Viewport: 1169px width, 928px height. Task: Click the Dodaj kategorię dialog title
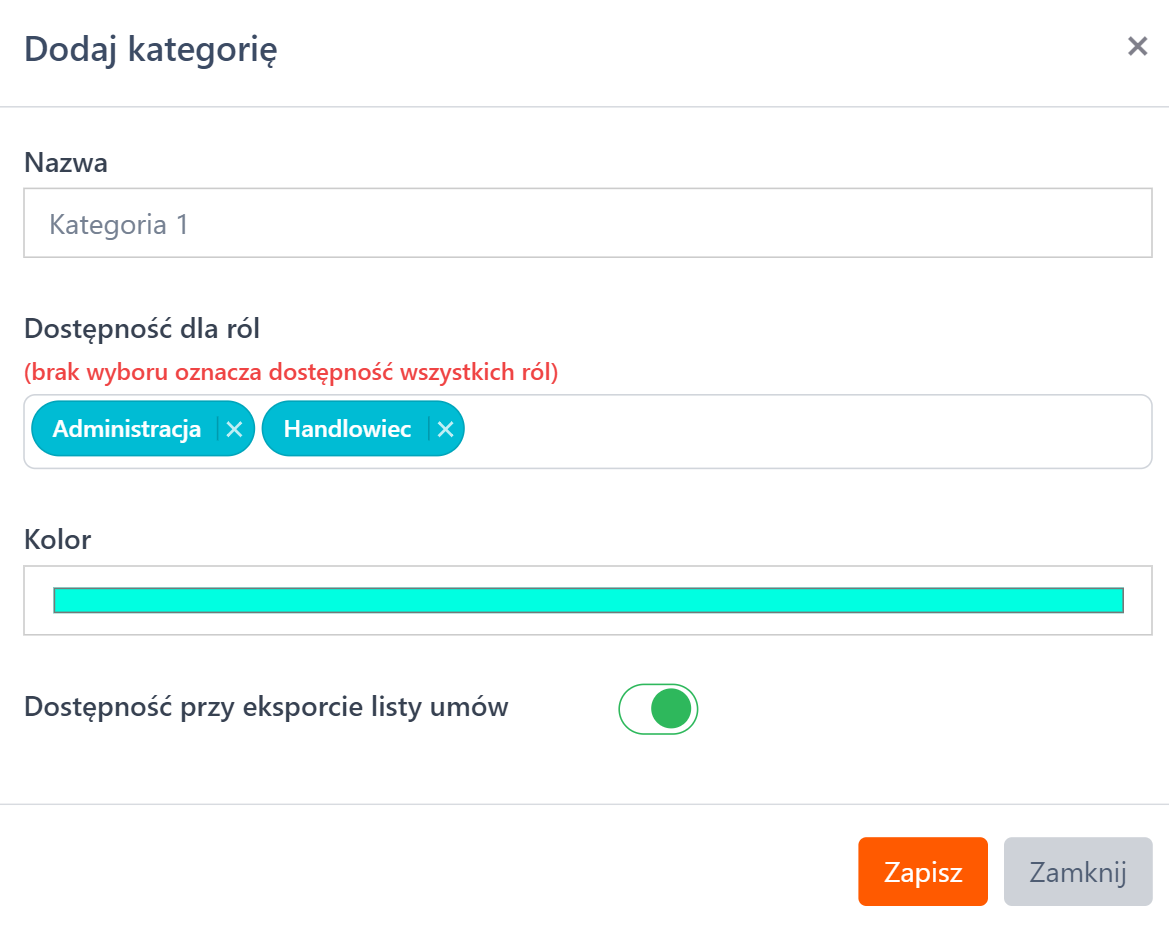[151, 49]
